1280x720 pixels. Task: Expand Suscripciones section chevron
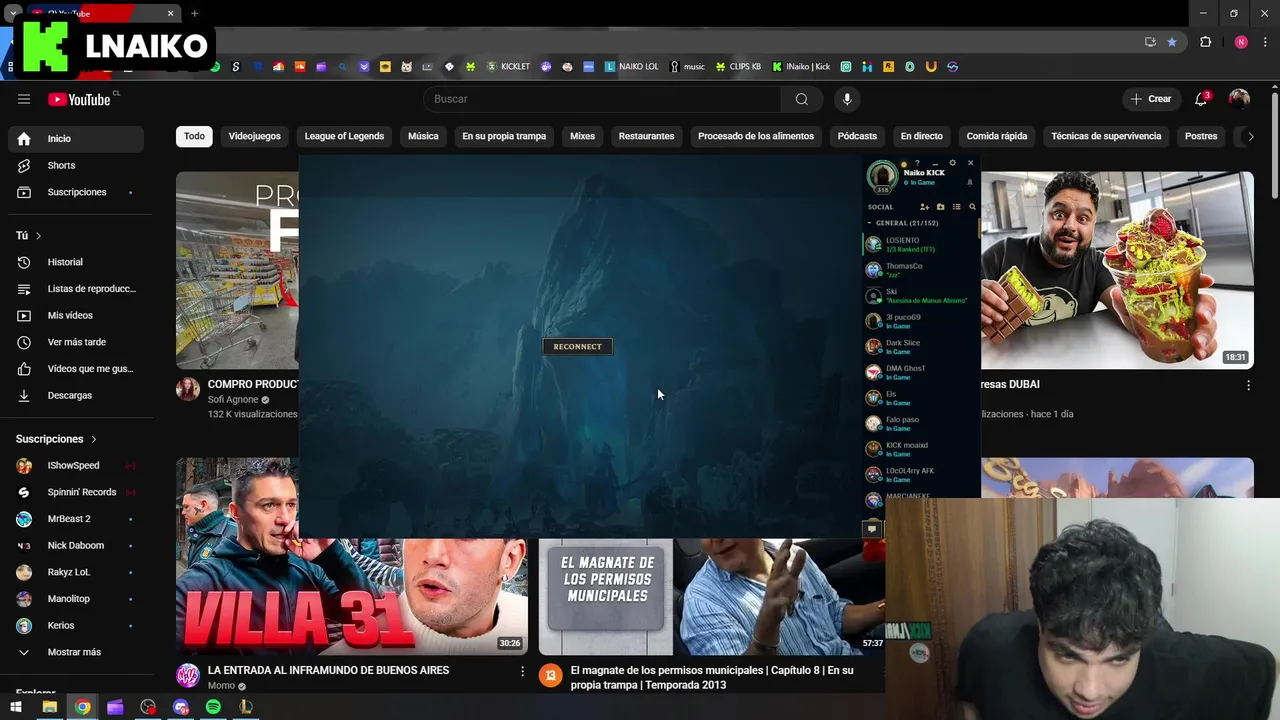(94, 439)
